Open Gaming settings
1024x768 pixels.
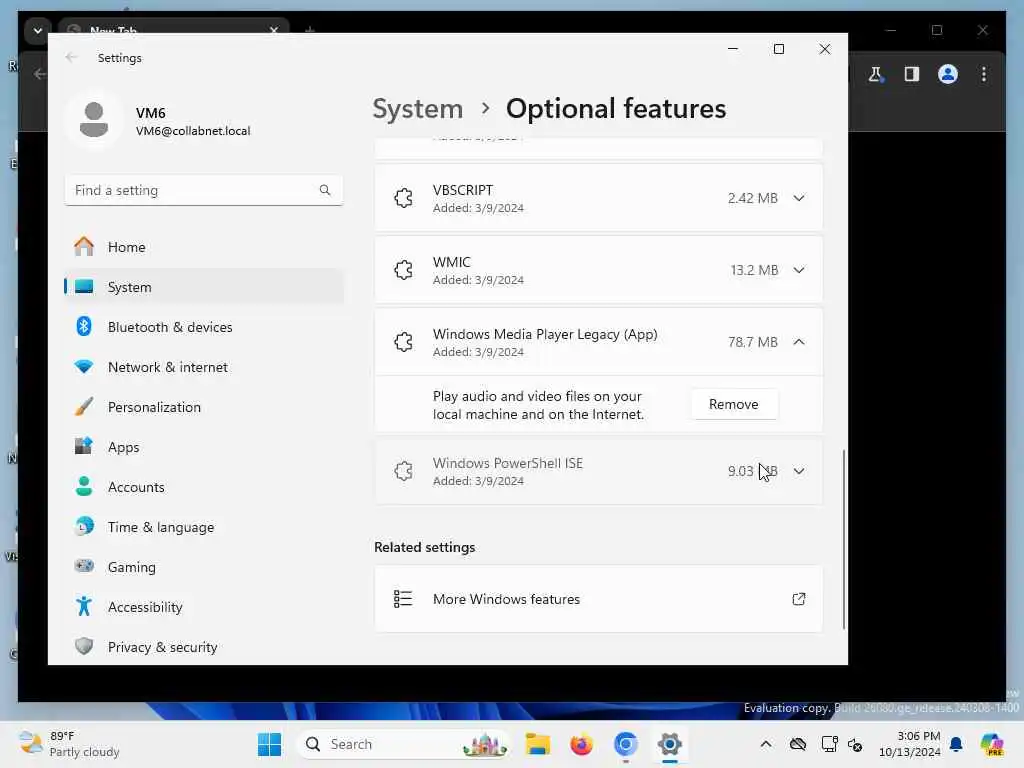[x=204, y=567]
